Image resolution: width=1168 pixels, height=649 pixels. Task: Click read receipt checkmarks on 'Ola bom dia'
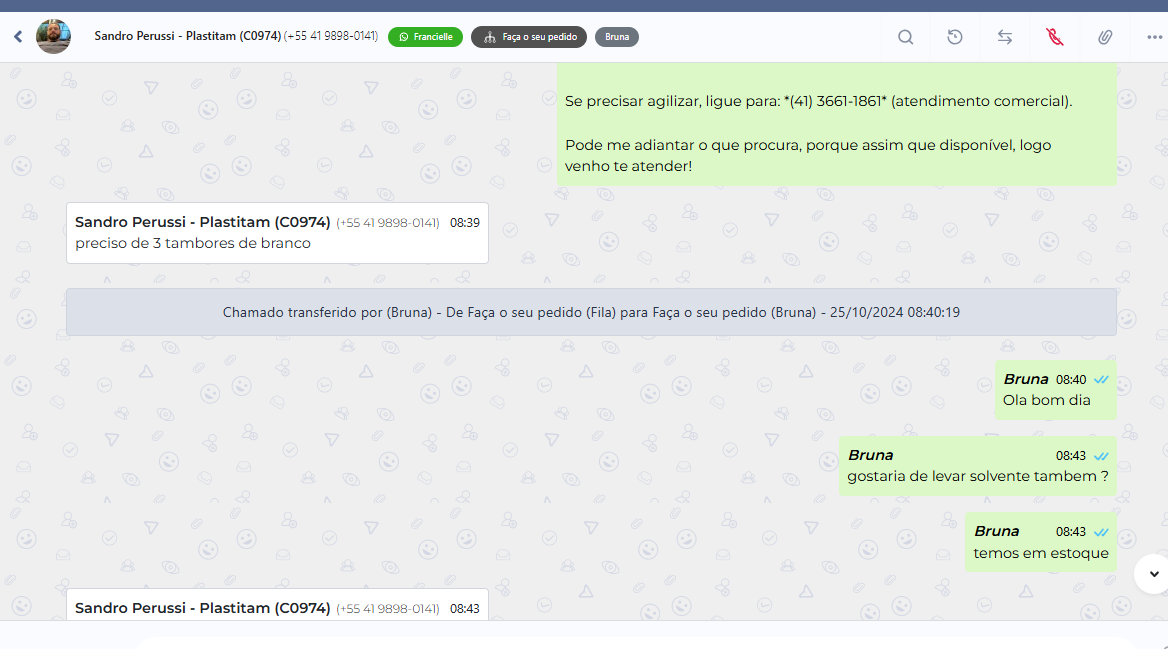pos(1101,380)
